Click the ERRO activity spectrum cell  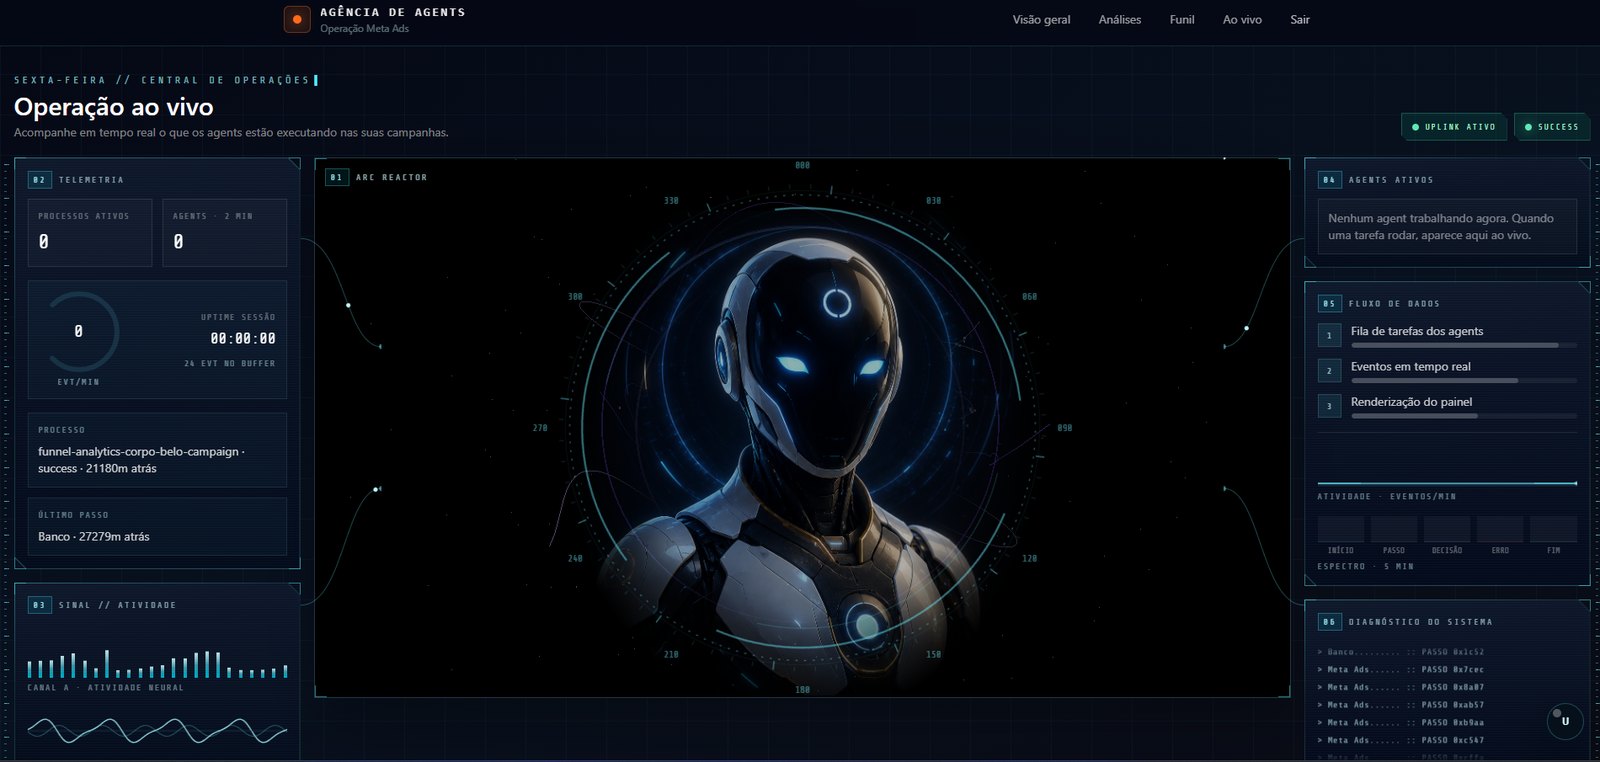pos(1500,529)
